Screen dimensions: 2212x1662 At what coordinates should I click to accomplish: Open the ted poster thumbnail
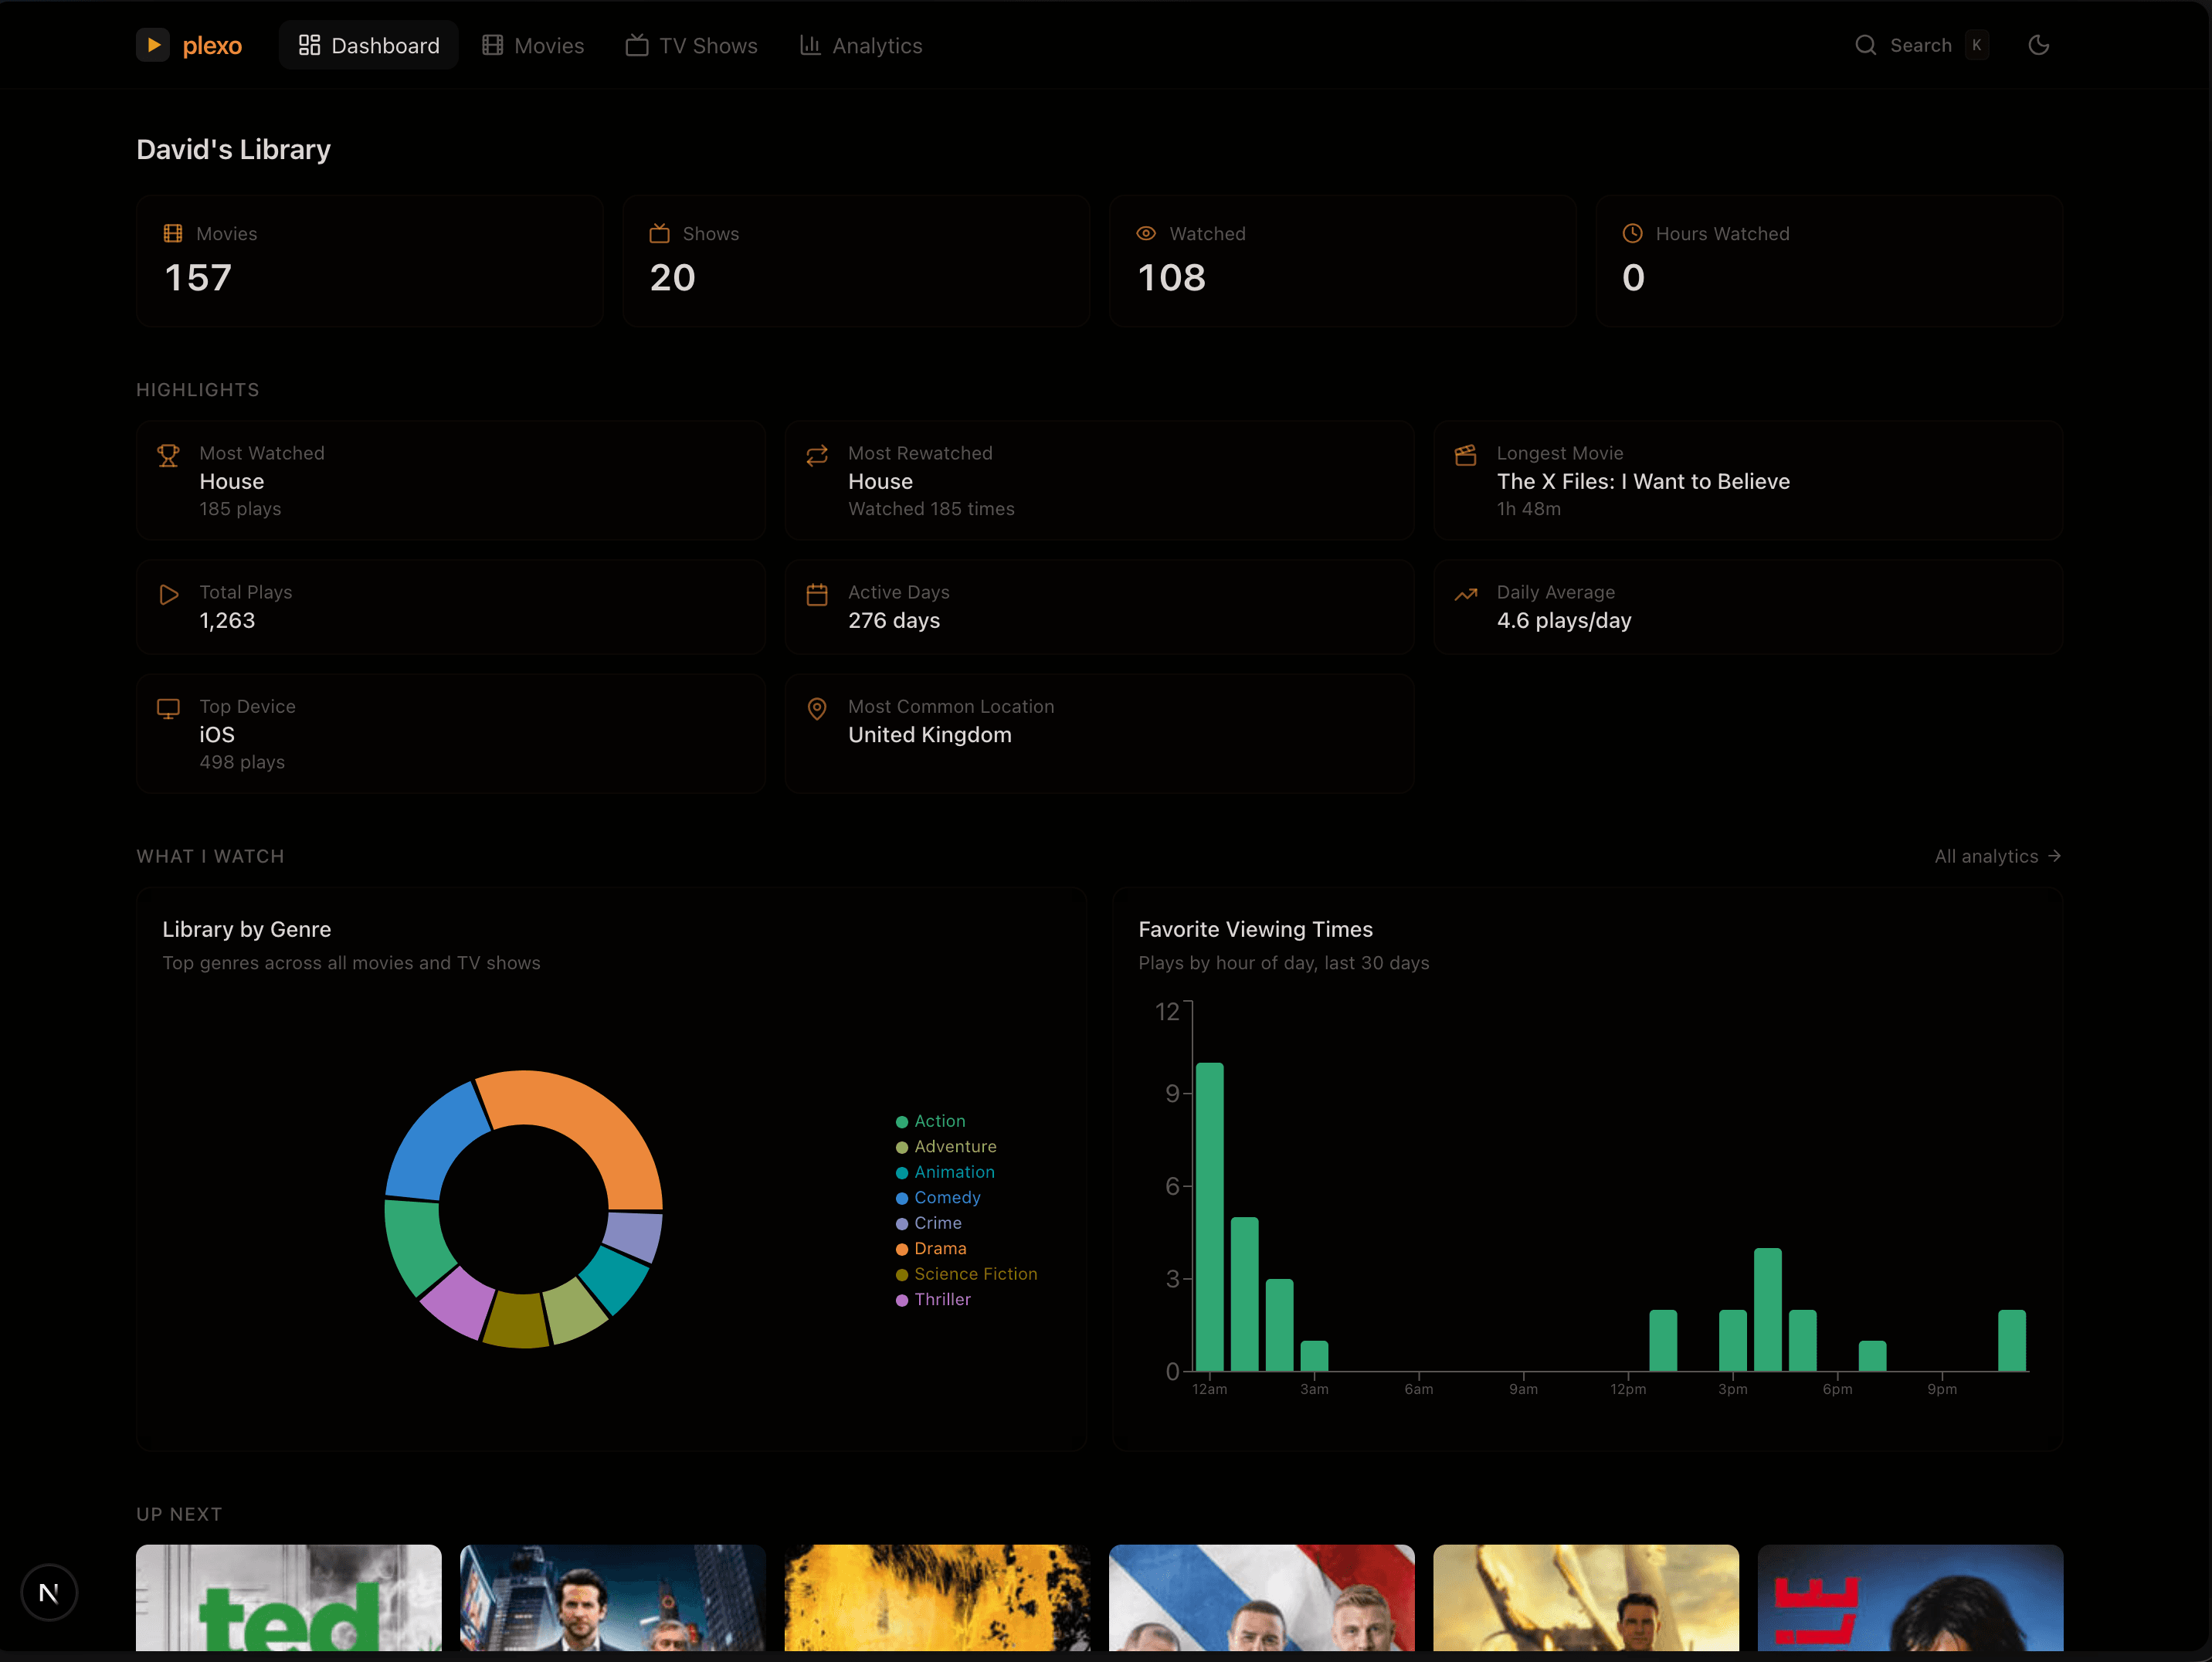click(x=288, y=1597)
